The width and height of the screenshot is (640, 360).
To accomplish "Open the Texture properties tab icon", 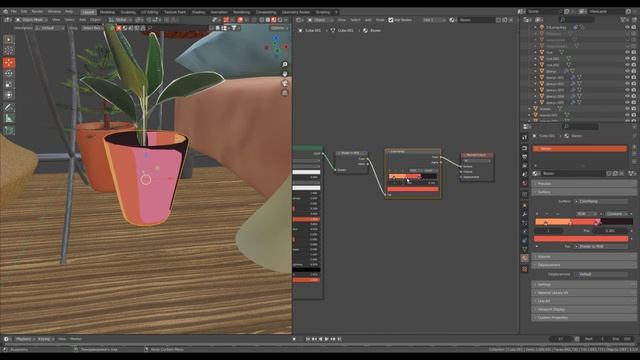I will coord(525,269).
